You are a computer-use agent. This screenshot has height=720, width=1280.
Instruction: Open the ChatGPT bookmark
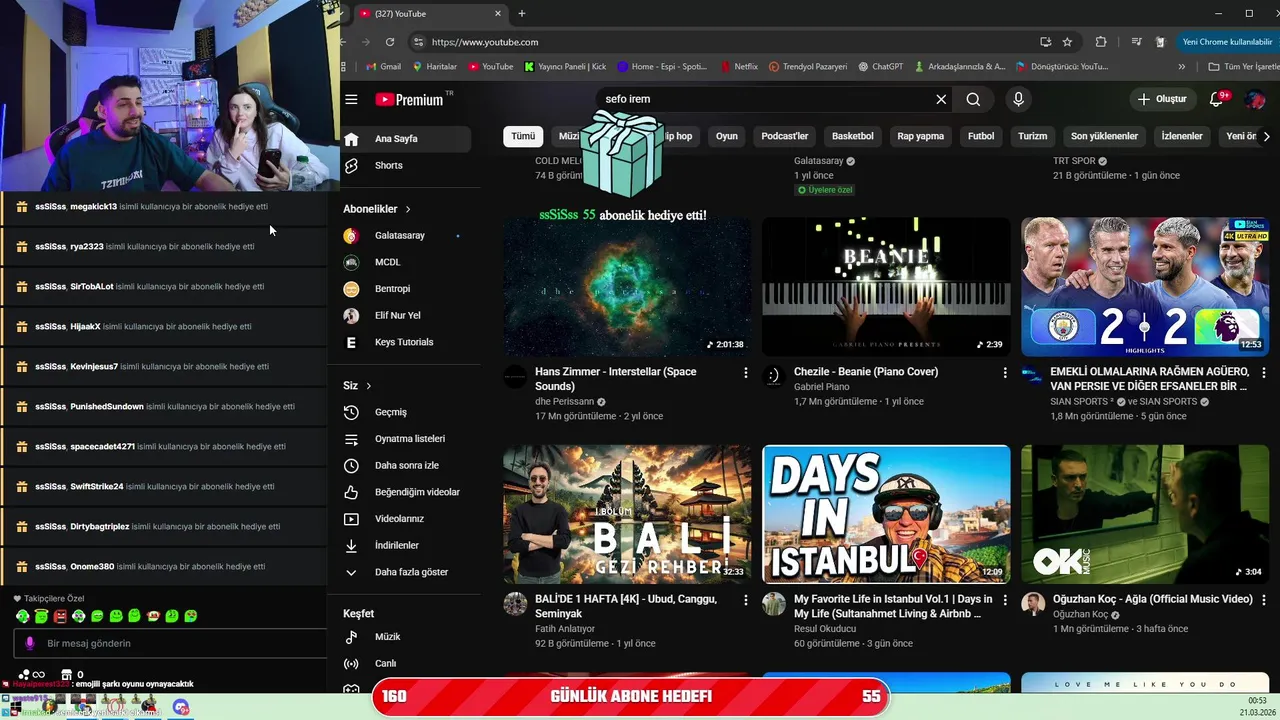(880, 67)
